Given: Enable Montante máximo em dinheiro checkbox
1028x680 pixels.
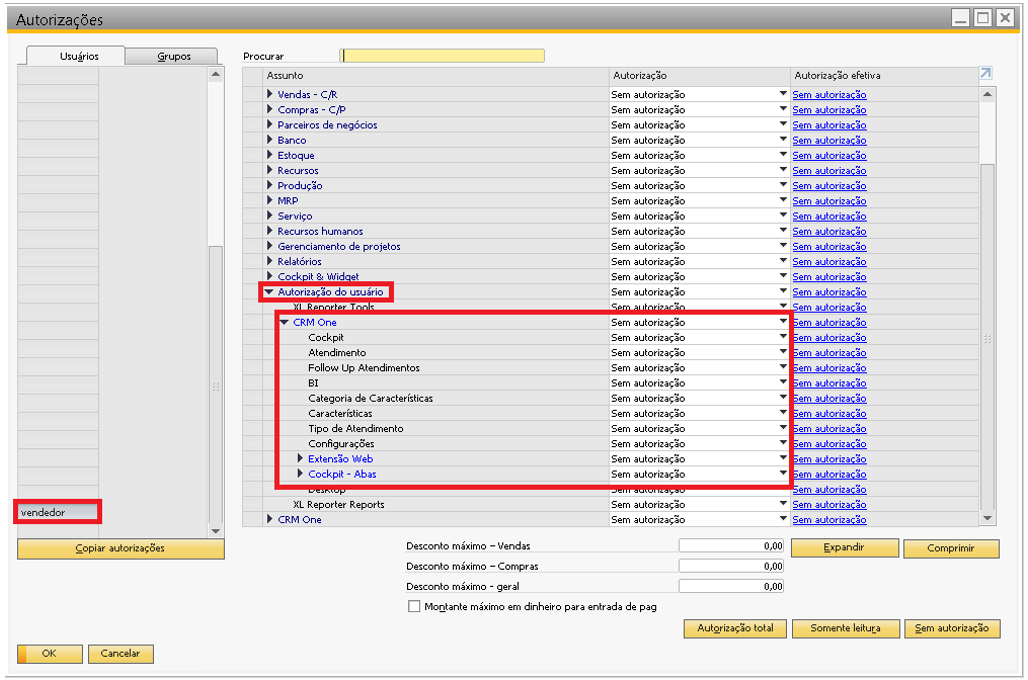Looking at the screenshot, I should 414,607.
